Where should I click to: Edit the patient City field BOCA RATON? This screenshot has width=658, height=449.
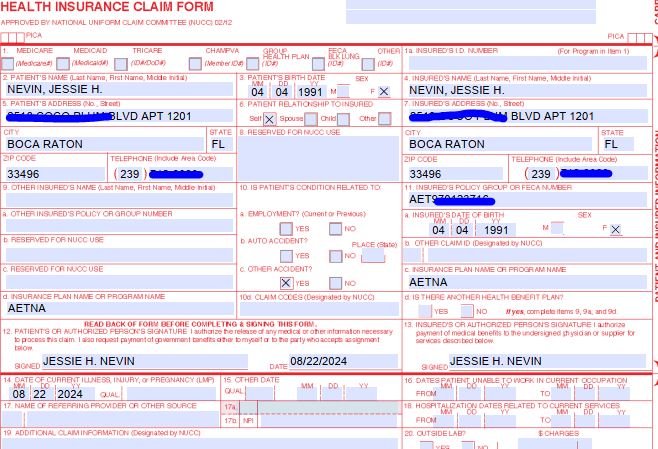point(104,144)
